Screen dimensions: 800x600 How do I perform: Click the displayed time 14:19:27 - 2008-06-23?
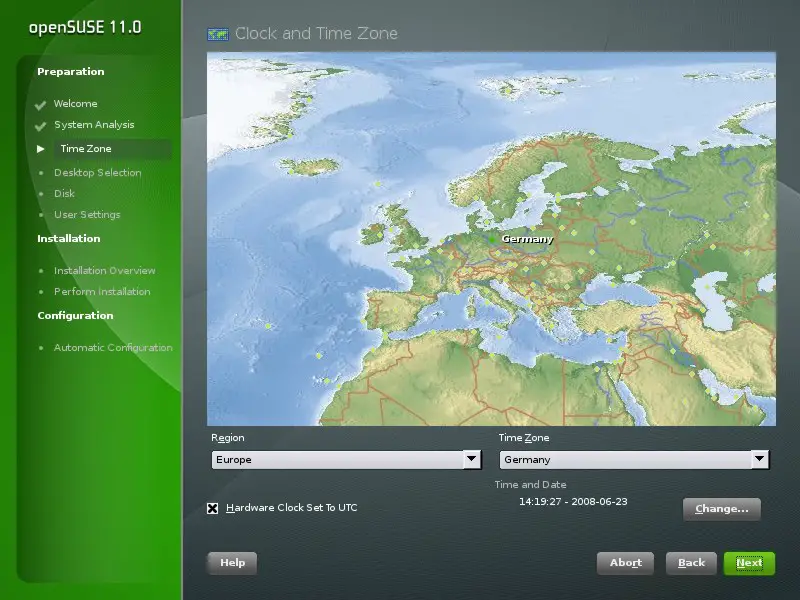coord(573,502)
